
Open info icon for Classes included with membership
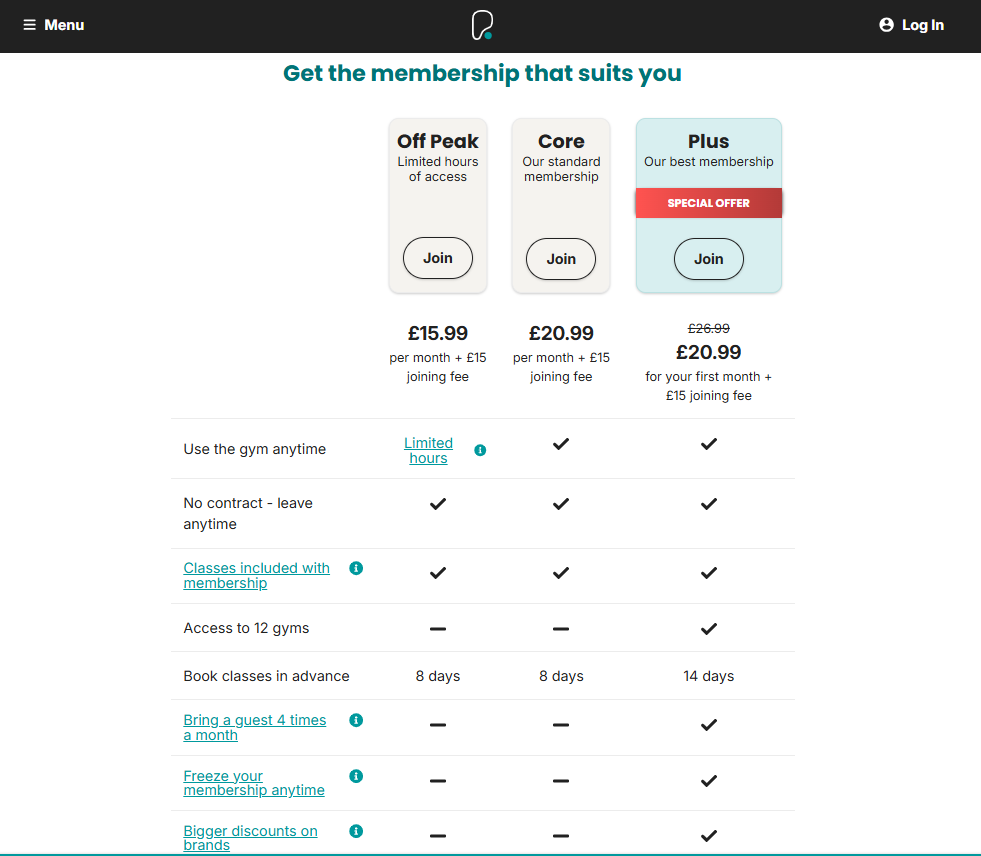tap(356, 568)
